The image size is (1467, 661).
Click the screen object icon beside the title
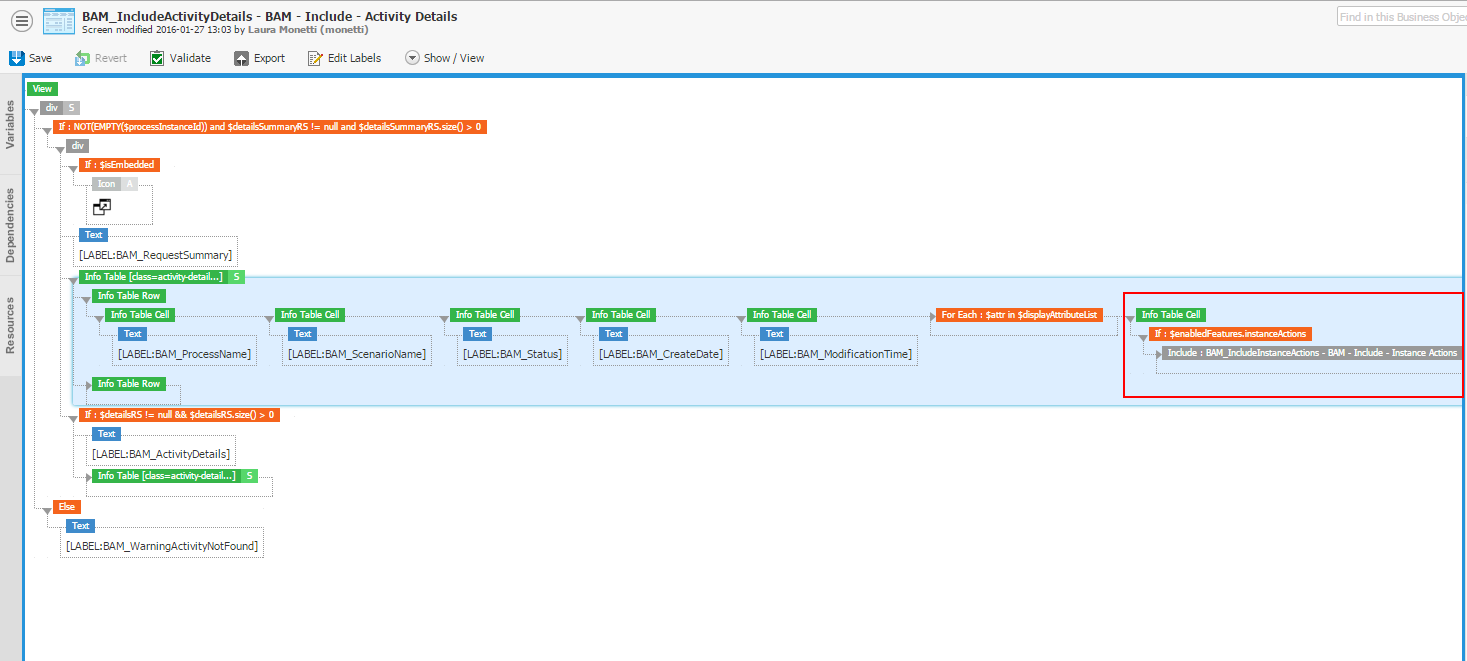pyautogui.click(x=58, y=21)
